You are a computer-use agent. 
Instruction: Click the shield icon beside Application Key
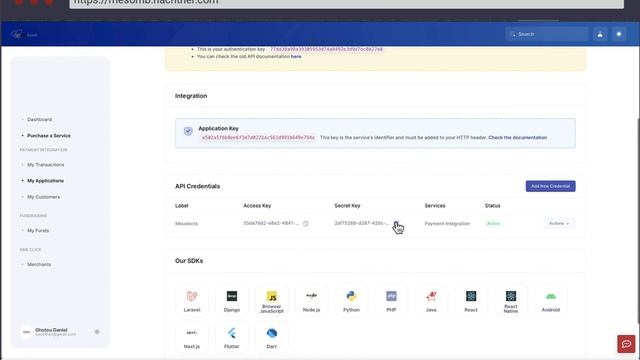pyautogui.click(x=188, y=131)
